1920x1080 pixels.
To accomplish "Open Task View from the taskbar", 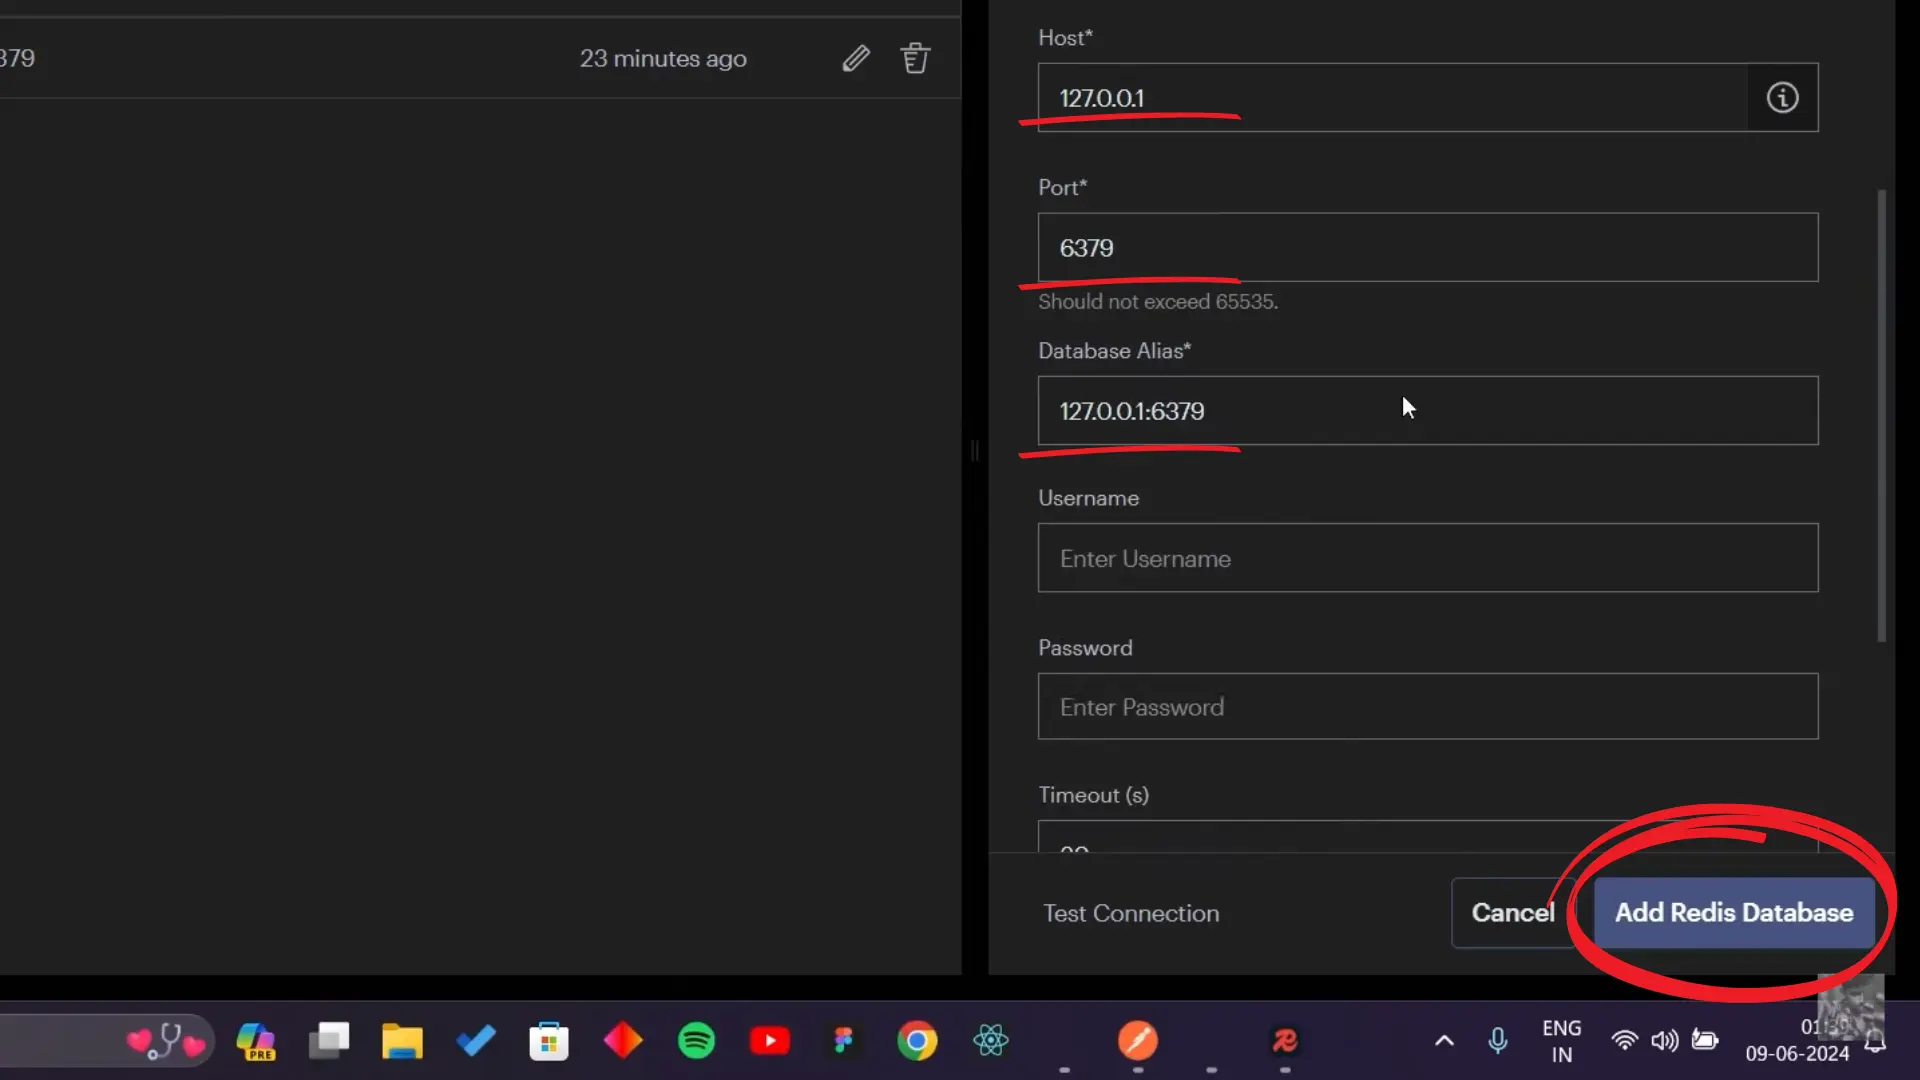I will (329, 1041).
